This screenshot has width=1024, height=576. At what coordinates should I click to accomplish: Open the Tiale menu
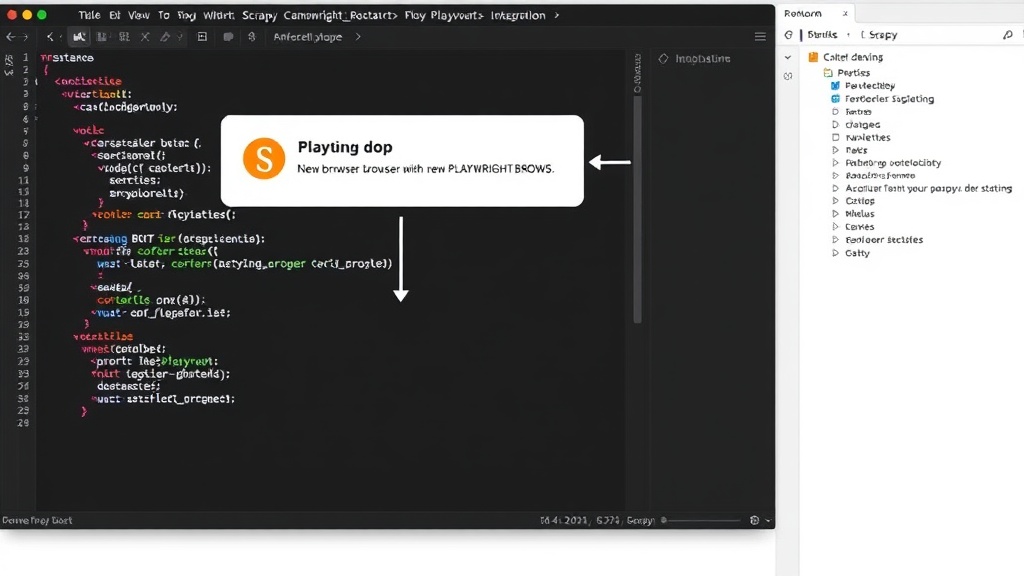89,15
